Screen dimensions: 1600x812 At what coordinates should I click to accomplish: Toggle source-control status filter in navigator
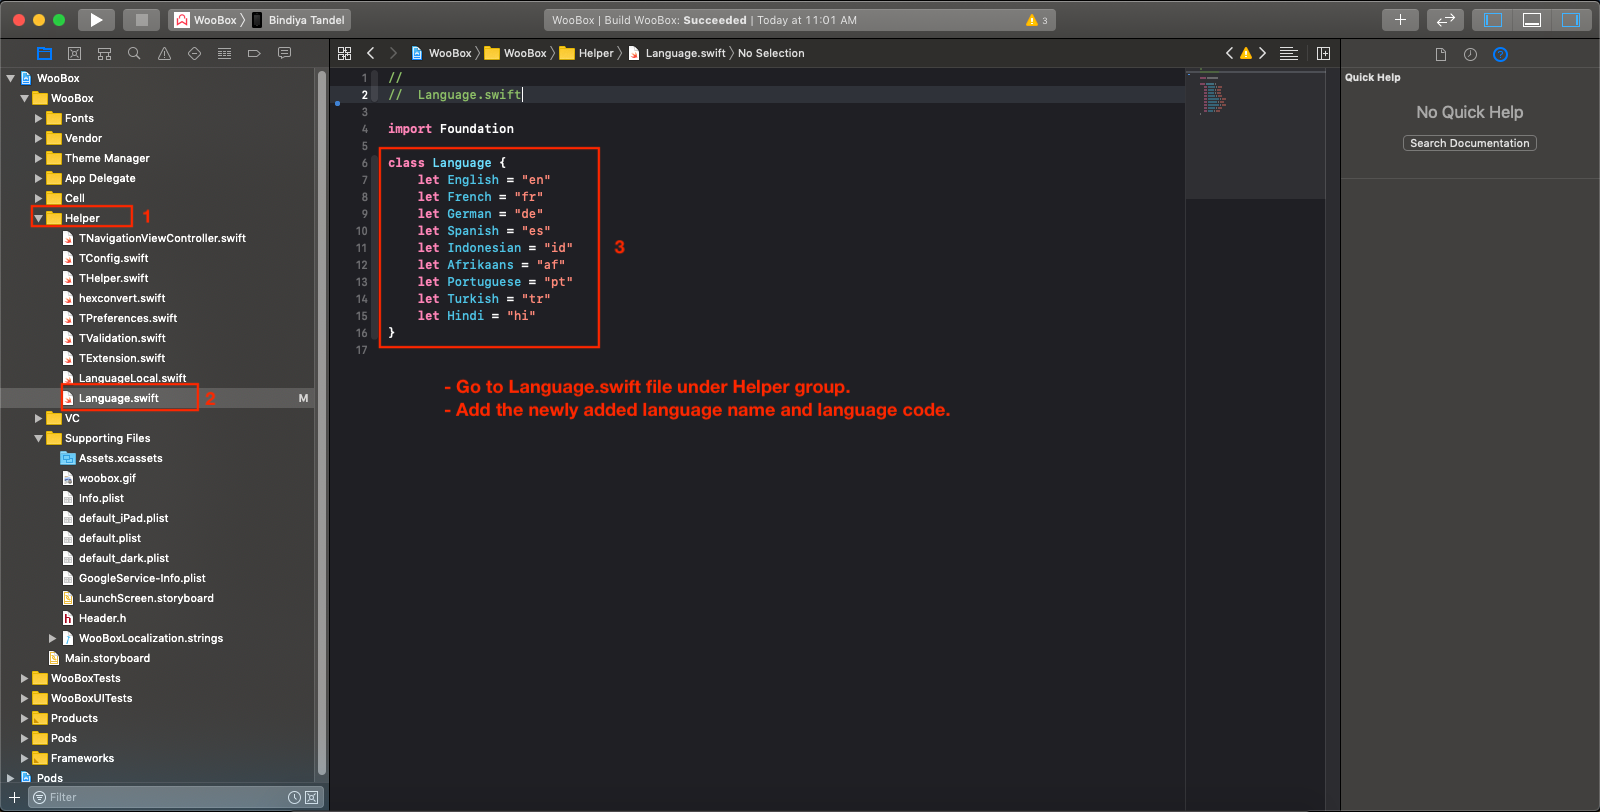pyautogui.click(x=312, y=797)
